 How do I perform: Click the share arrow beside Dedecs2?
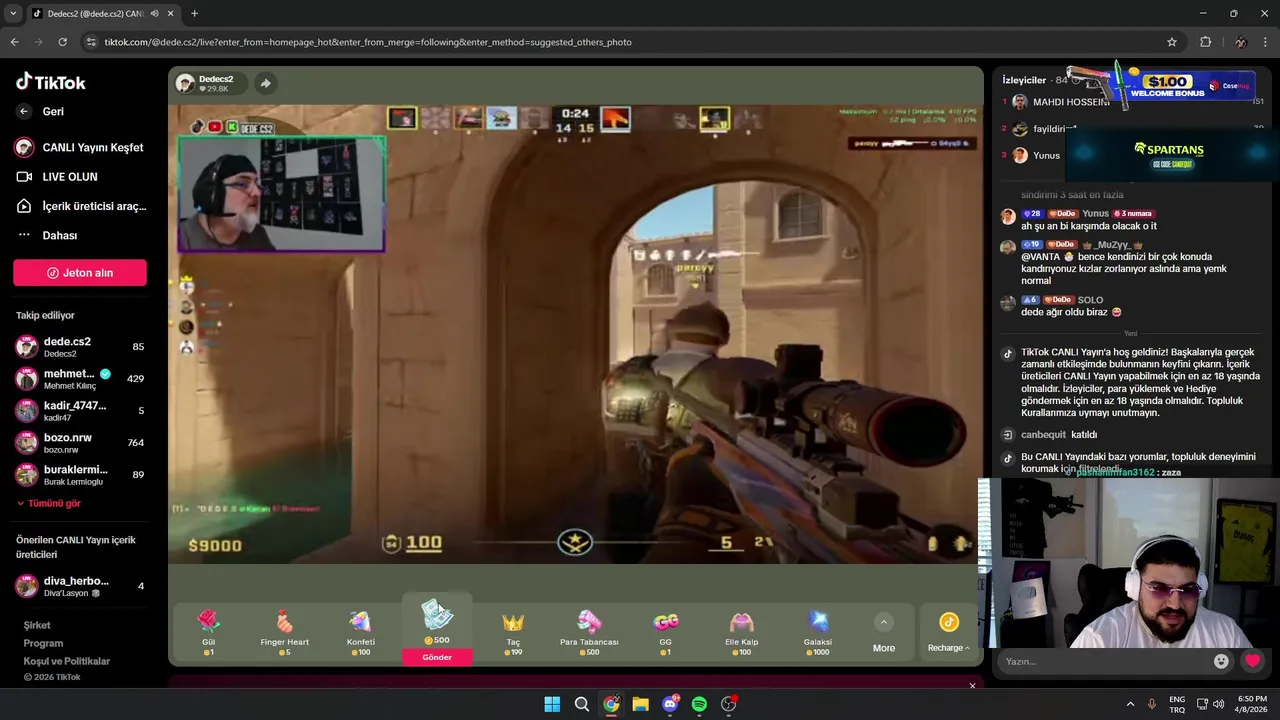click(x=265, y=84)
